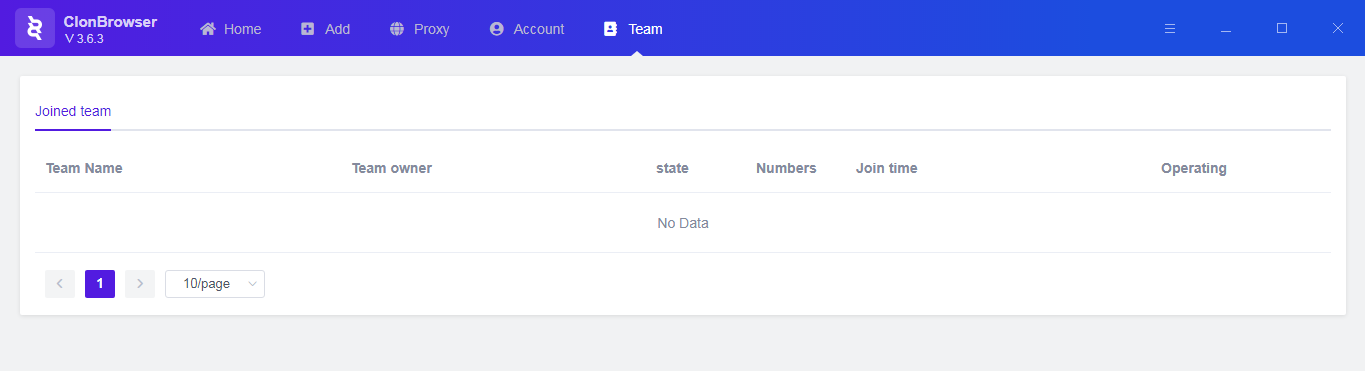
Task: Click the Team owner column header
Action: 392,168
